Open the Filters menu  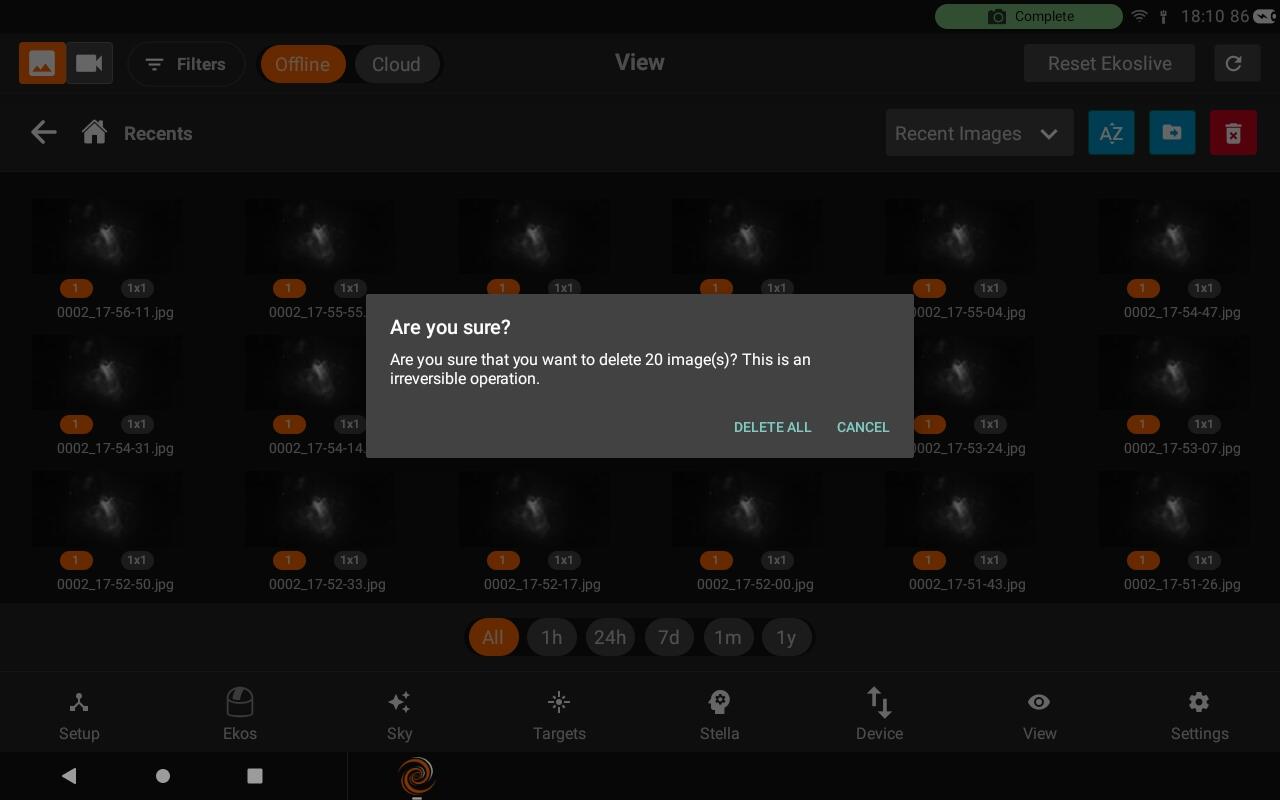click(x=186, y=64)
